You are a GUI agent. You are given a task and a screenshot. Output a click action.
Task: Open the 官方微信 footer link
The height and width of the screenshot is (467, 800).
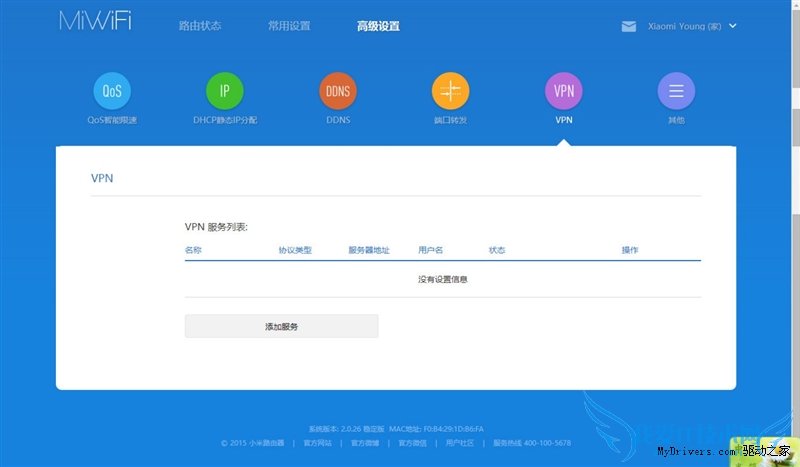click(413, 443)
